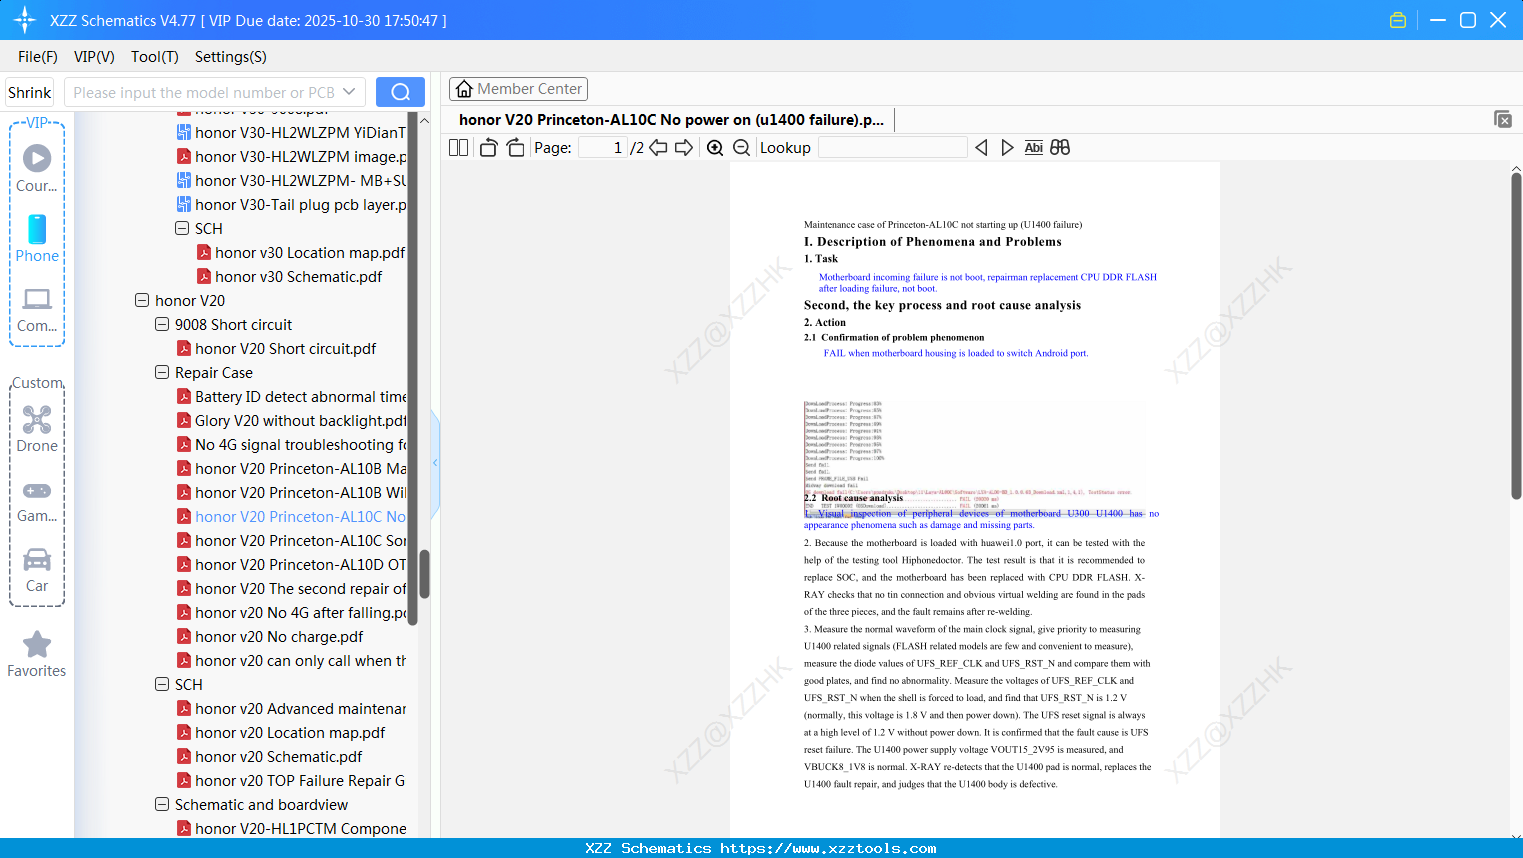Collapse the honor V30 SCH folder

click(182, 228)
